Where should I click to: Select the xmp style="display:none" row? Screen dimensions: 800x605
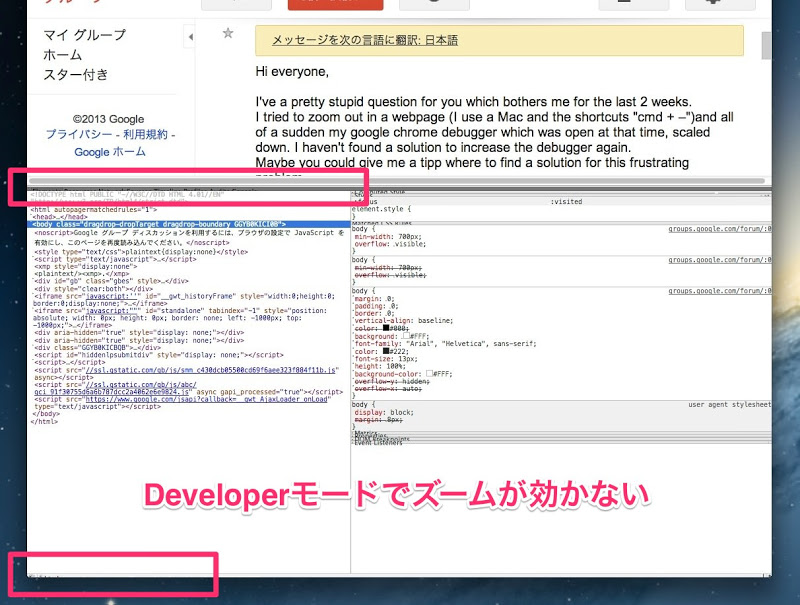tap(86, 266)
